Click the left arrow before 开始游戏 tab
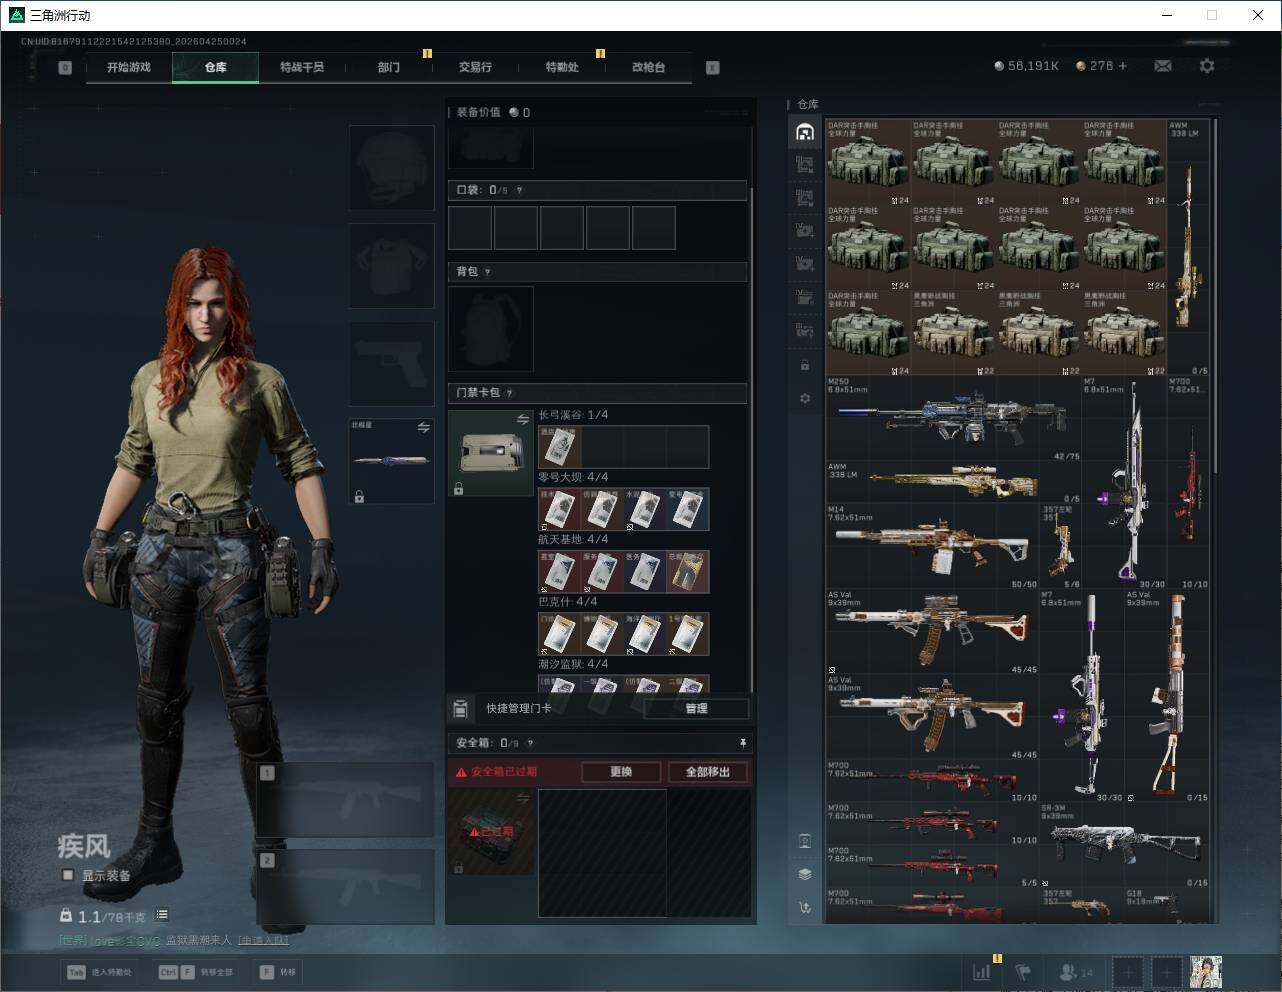The width and height of the screenshot is (1282, 992). (65, 68)
